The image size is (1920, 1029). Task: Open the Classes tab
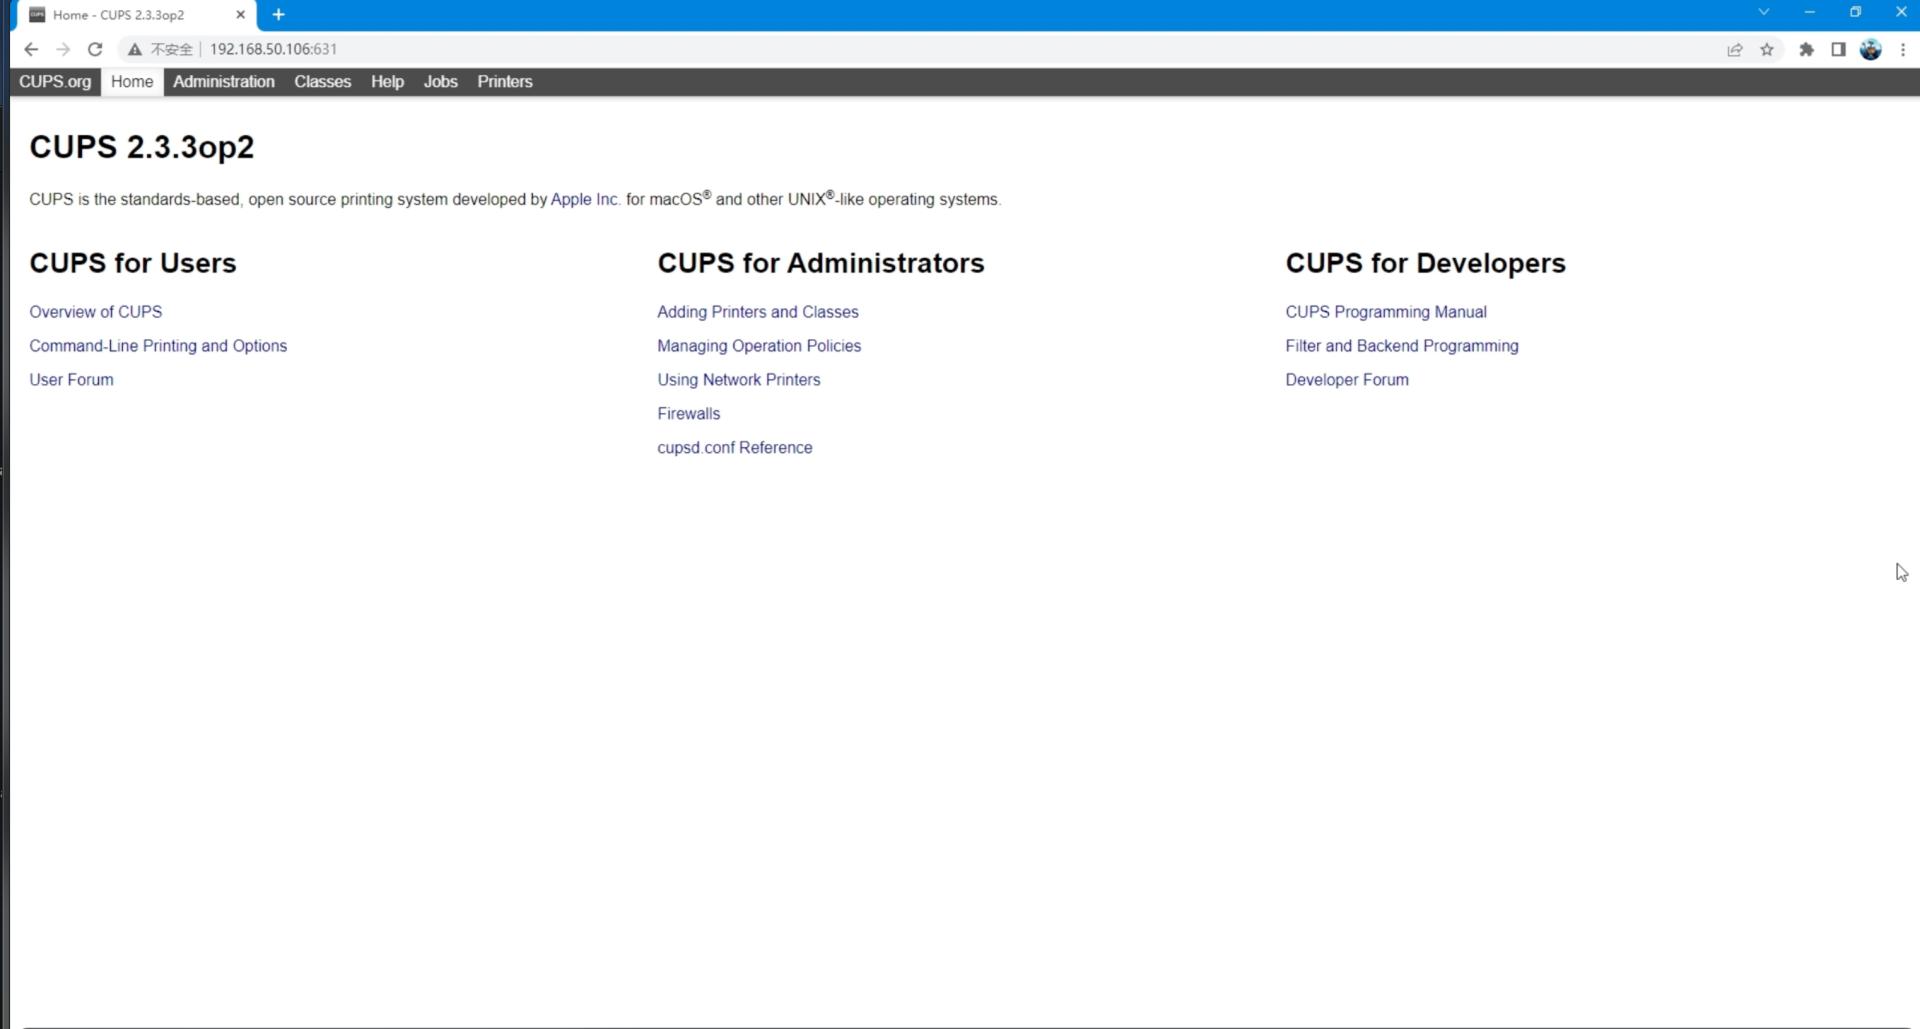point(322,82)
